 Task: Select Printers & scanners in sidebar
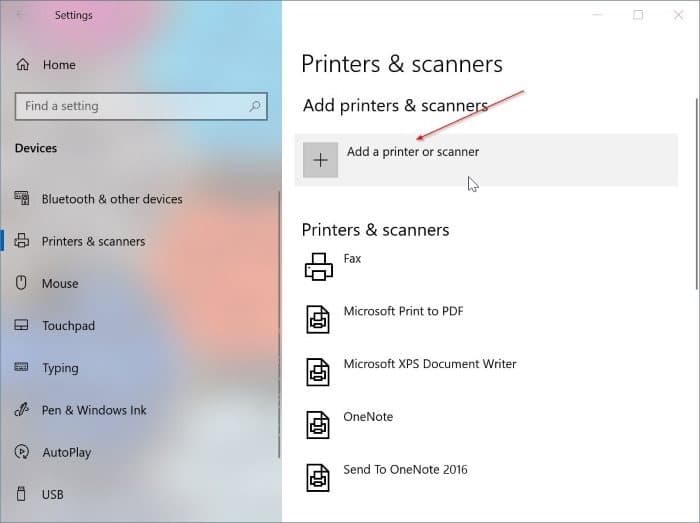93,241
